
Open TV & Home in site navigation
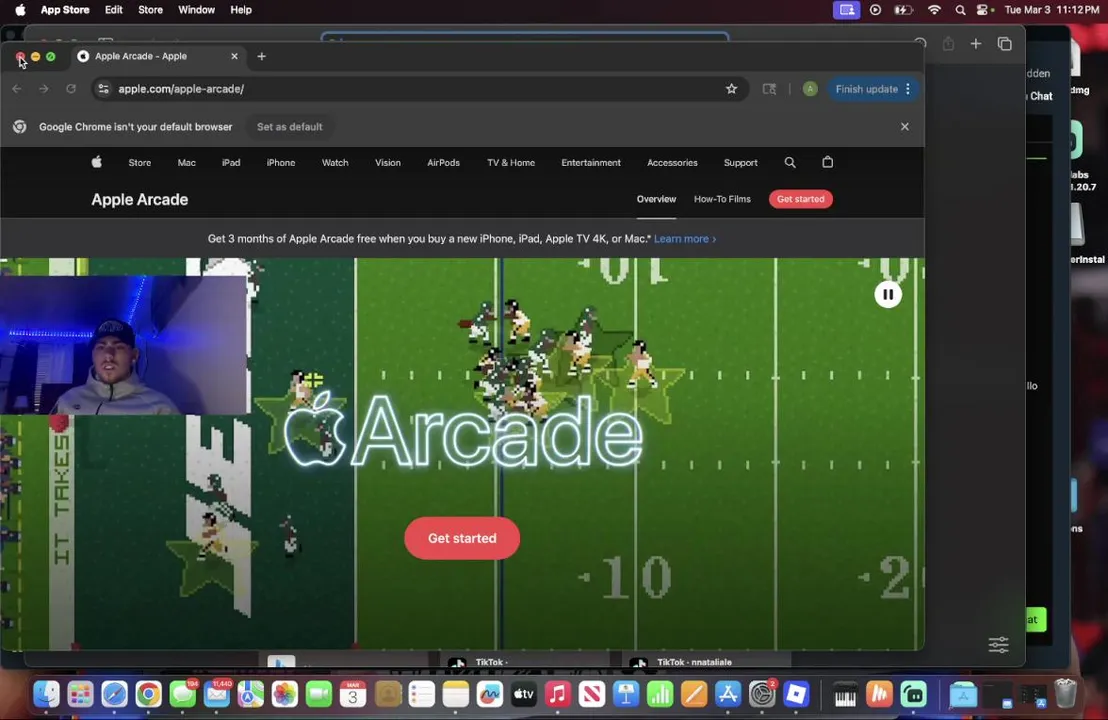(x=511, y=163)
